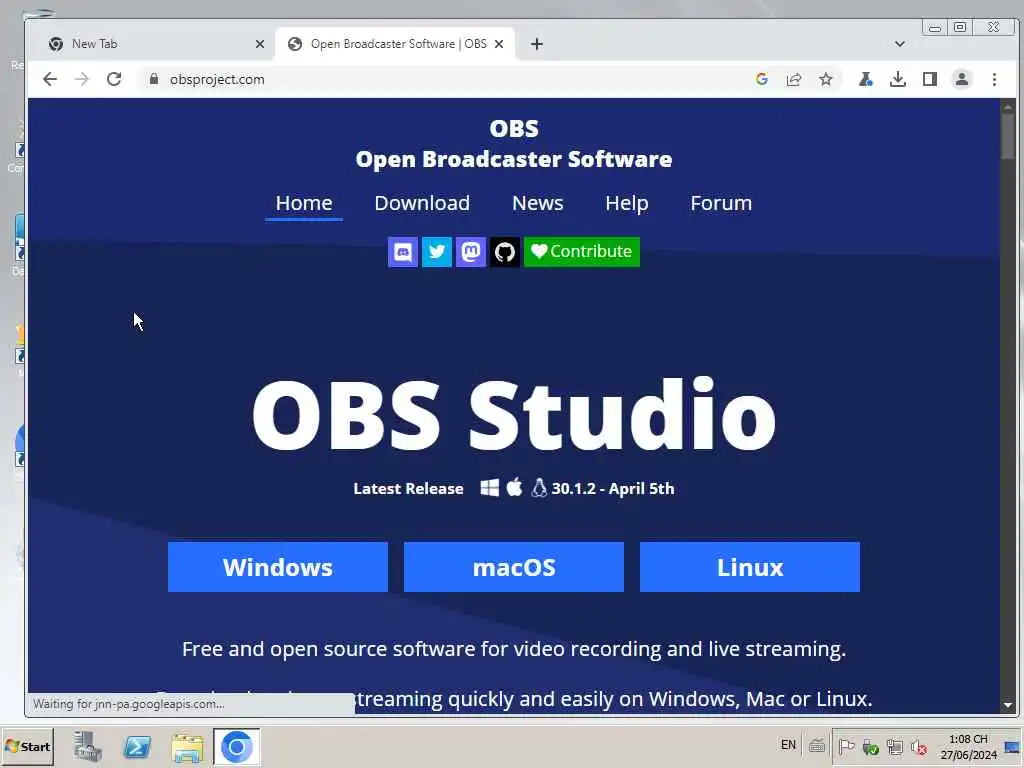
Task: Click the green Contribute button
Action: (x=582, y=251)
